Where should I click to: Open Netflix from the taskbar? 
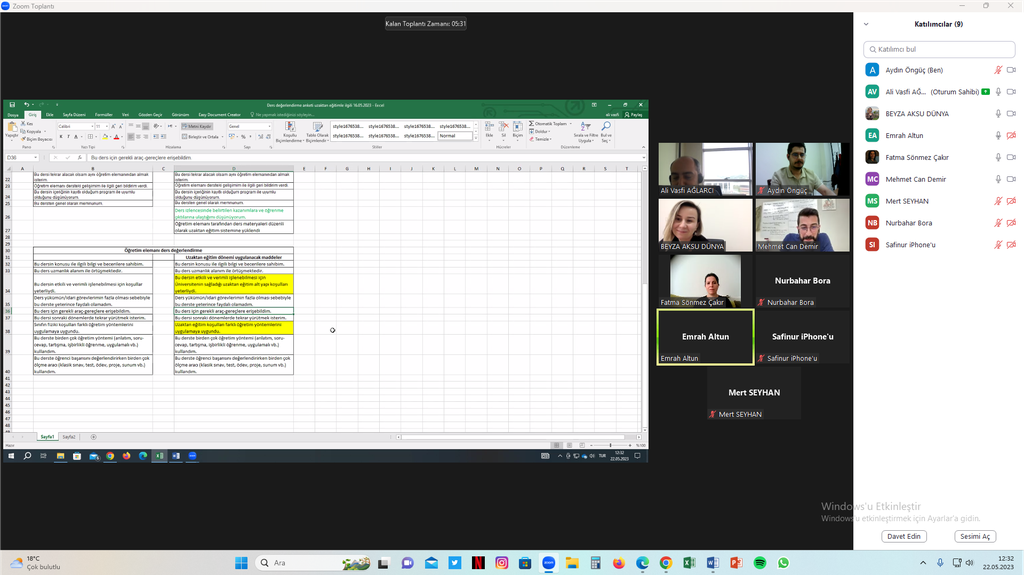coord(478,563)
